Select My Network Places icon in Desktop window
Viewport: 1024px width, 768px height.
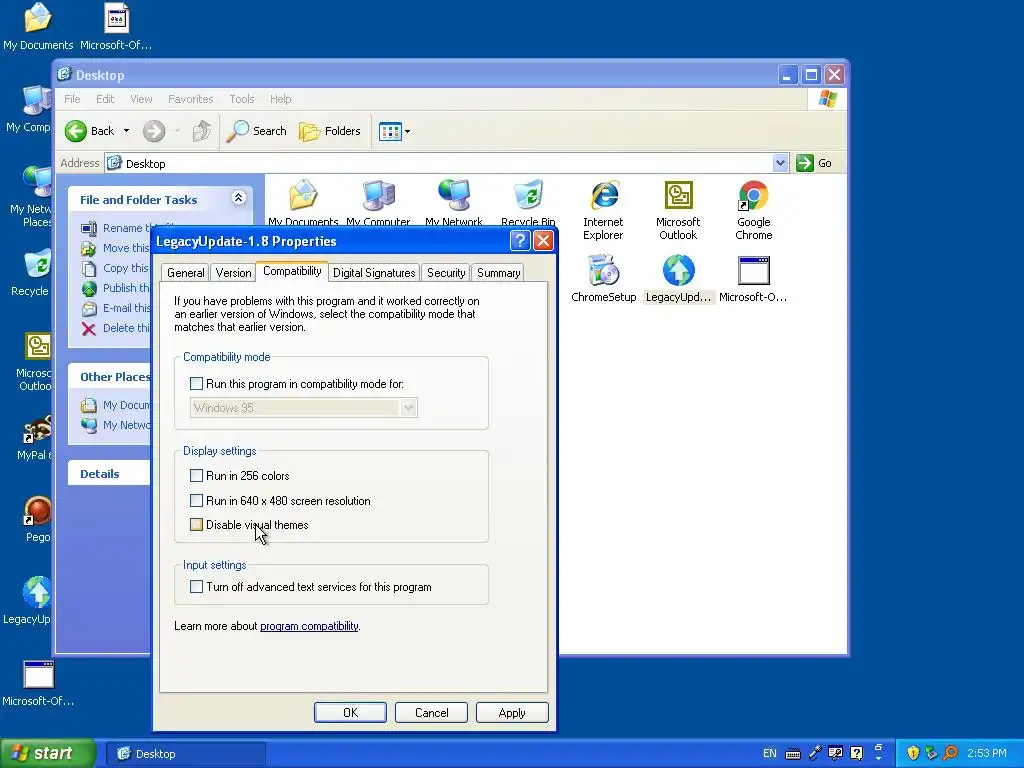pyautogui.click(x=454, y=203)
